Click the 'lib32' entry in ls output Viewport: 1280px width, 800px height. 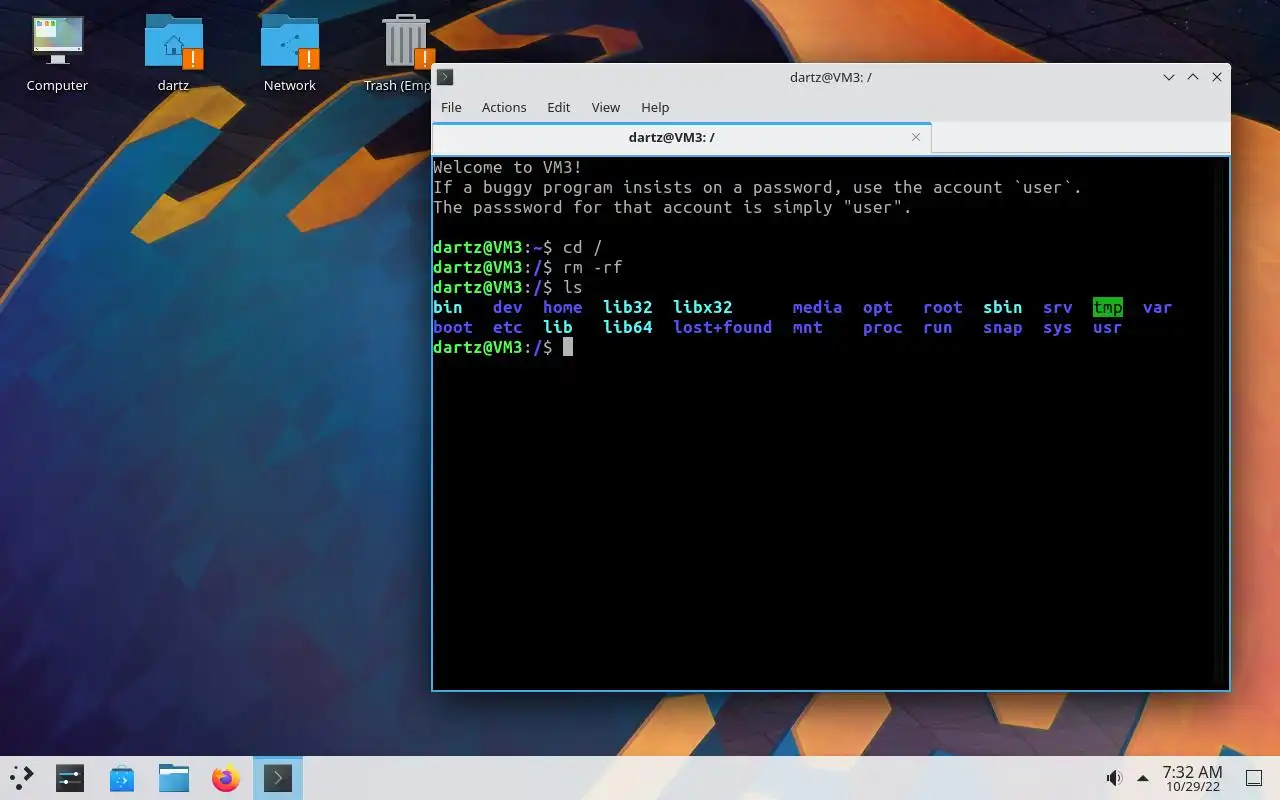(628, 308)
